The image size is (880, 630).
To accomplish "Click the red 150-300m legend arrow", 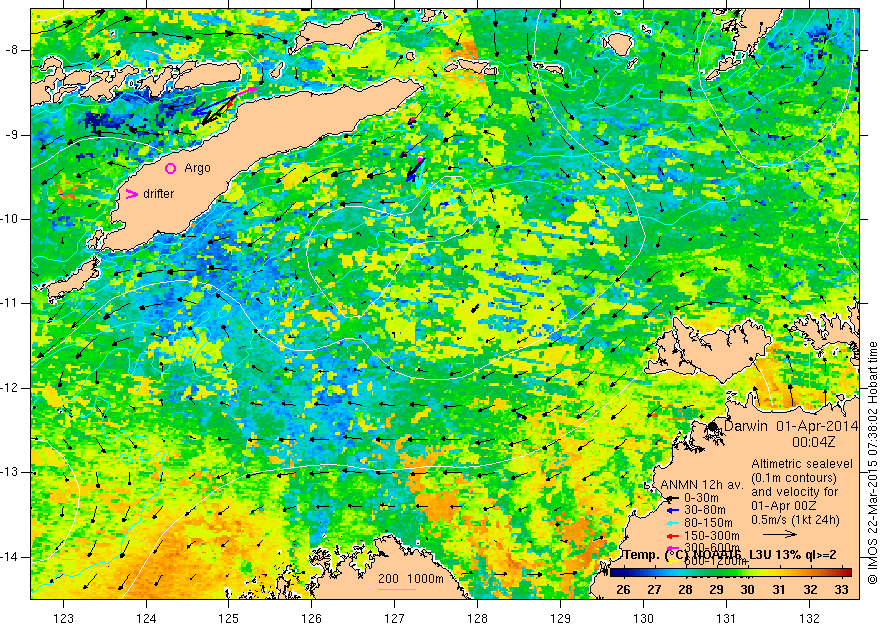I will click(671, 536).
